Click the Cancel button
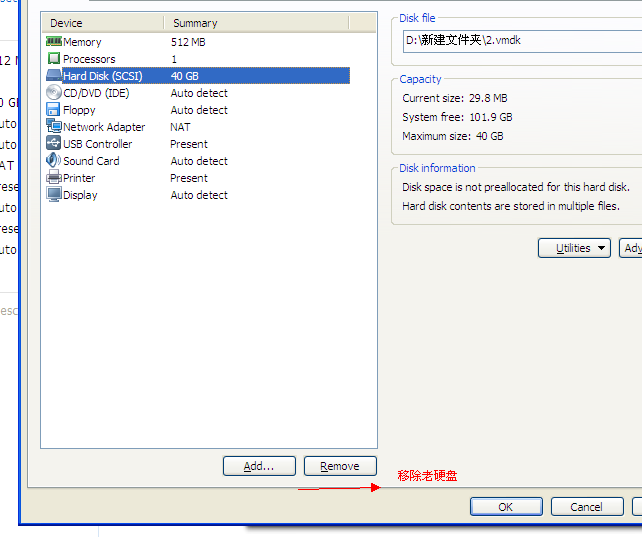This screenshot has width=642, height=537. (x=587, y=507)
